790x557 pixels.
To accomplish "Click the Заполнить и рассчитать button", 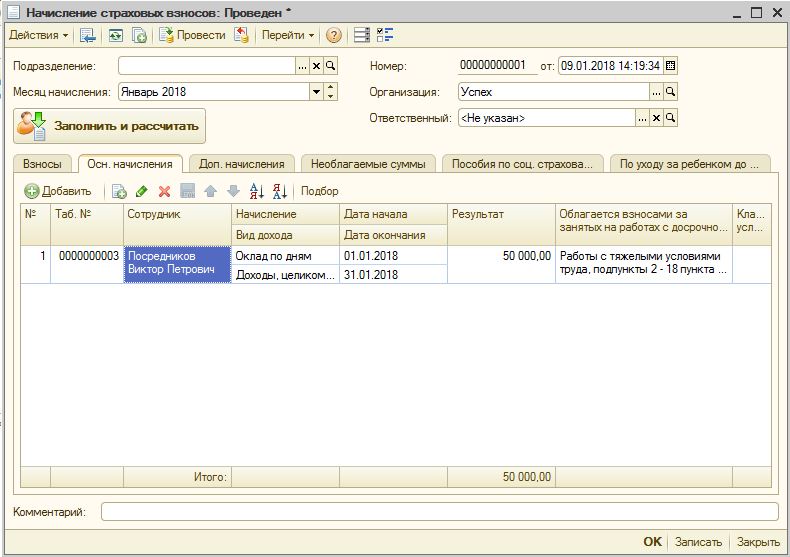I will pos(110,127).
